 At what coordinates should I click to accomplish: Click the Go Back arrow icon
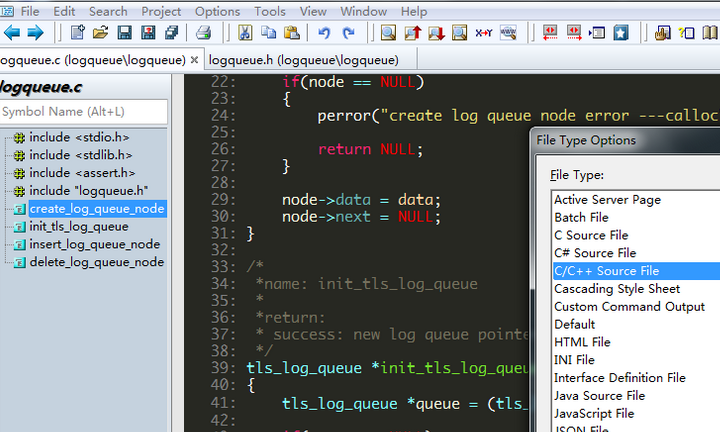point(12,33)
